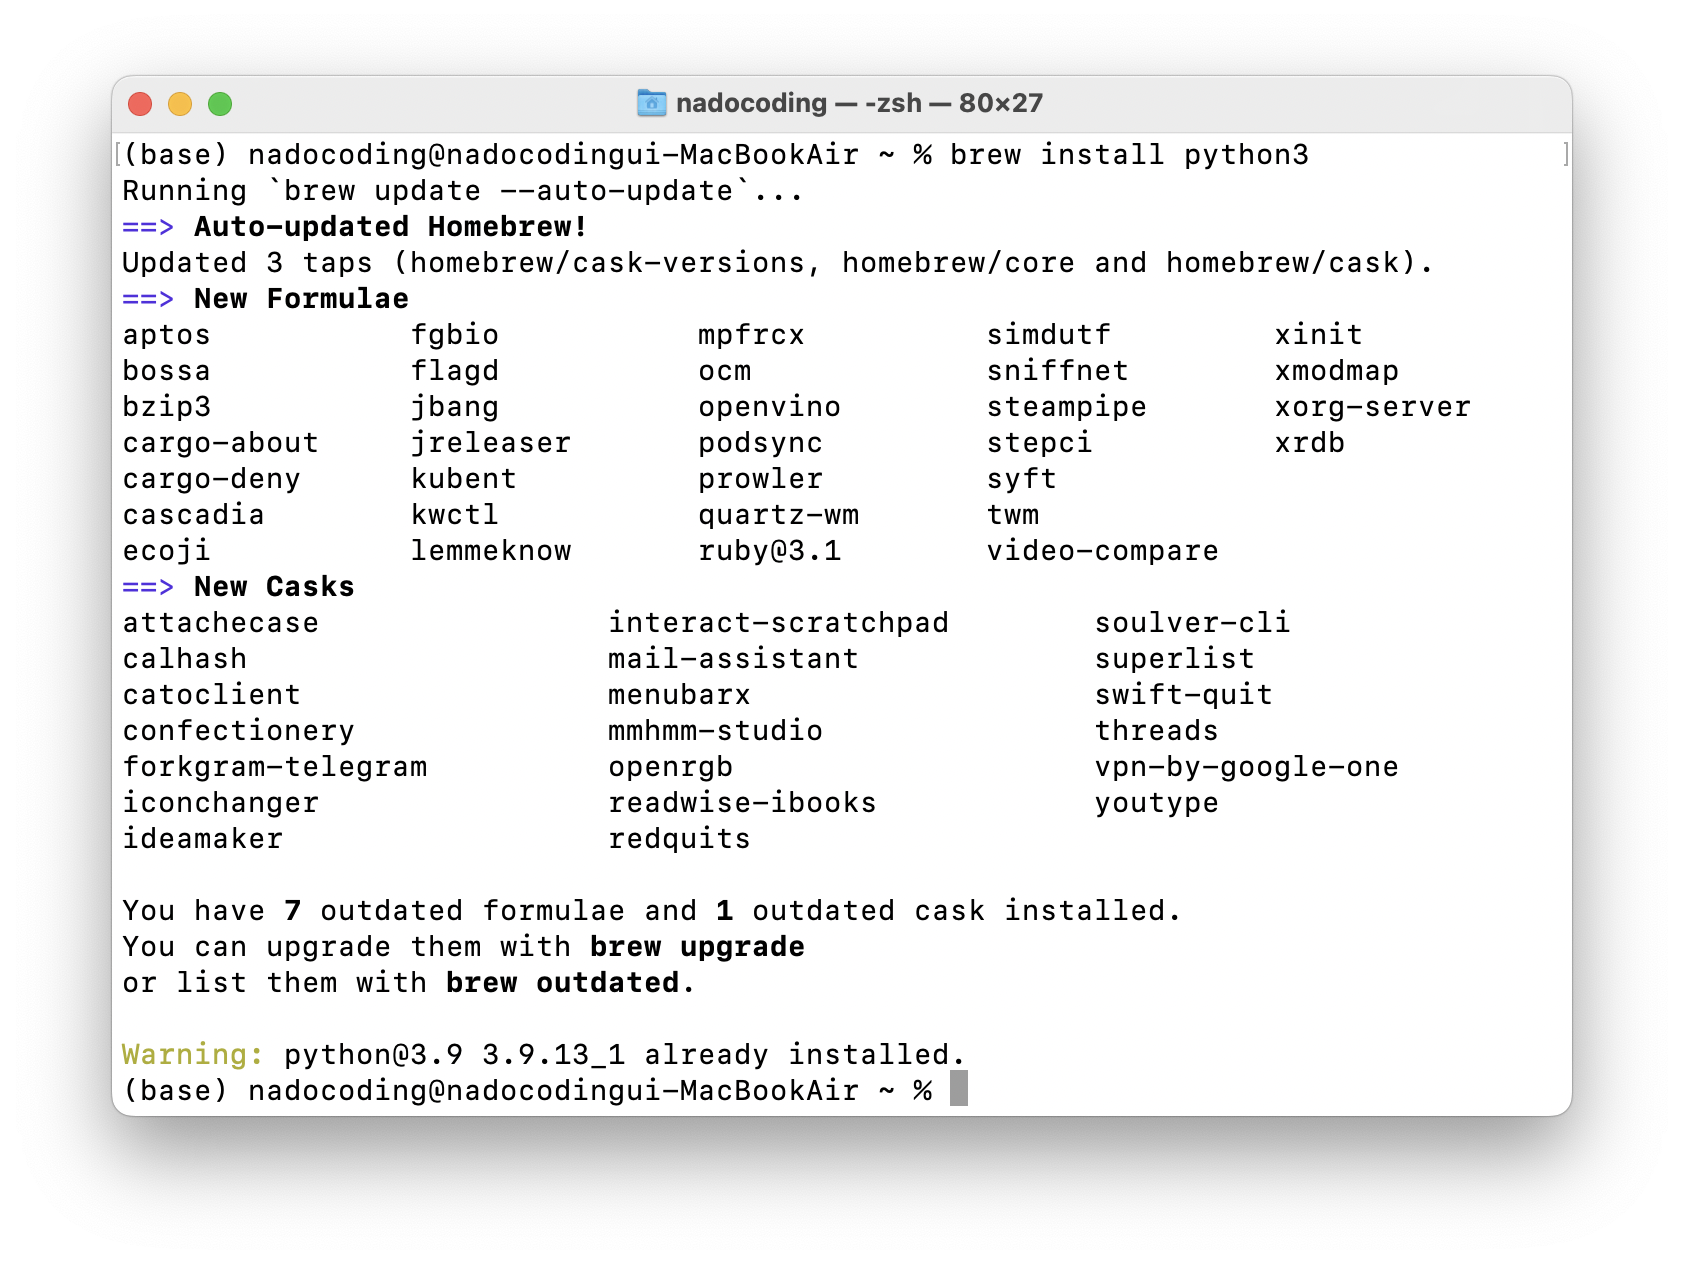The image size is (1684, 1264).
Task: Click the bold 'brew upgrade' text
Action: click(697, 947)
